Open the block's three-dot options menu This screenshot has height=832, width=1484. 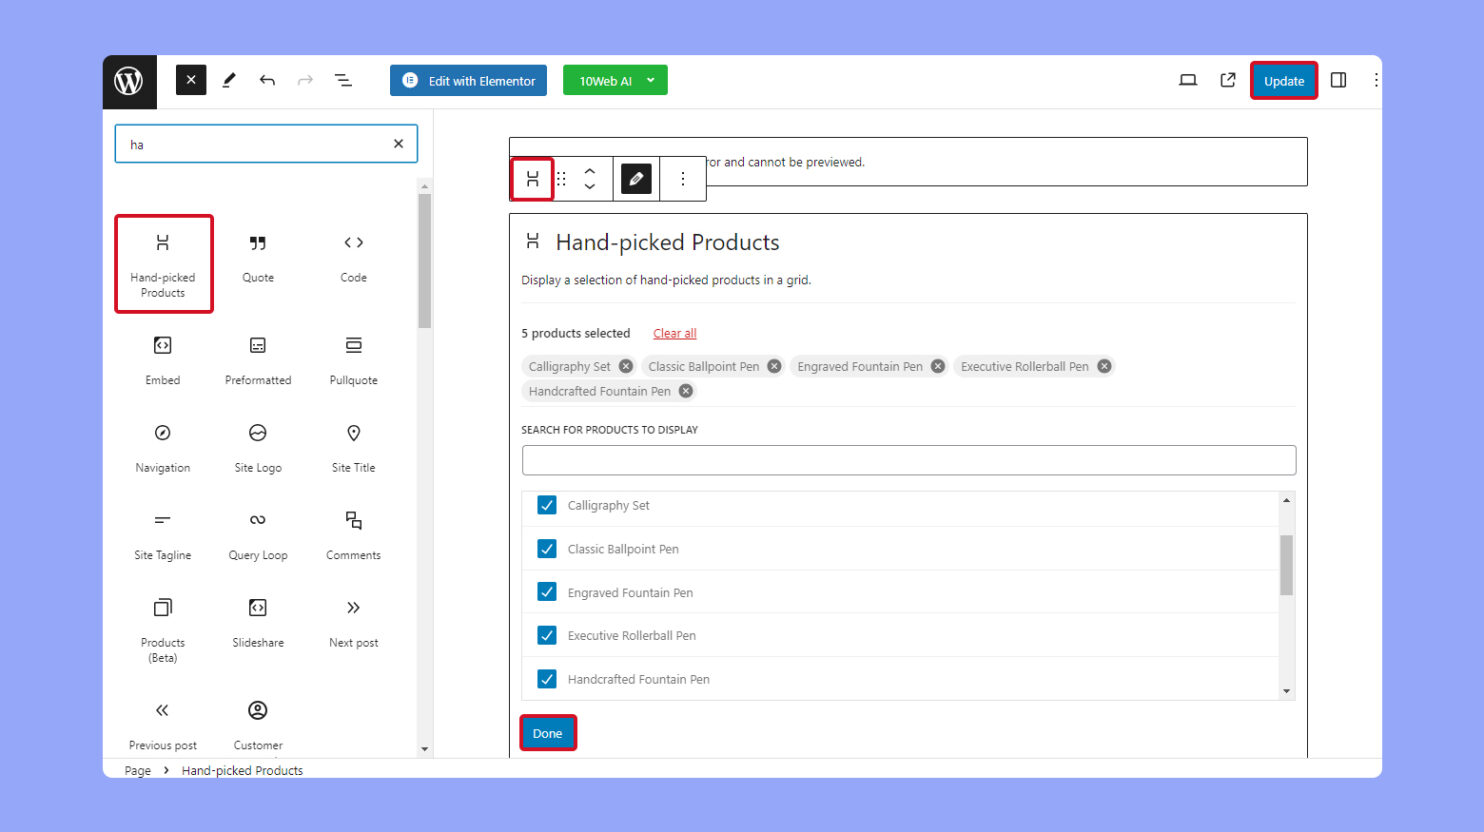(684, 178)
